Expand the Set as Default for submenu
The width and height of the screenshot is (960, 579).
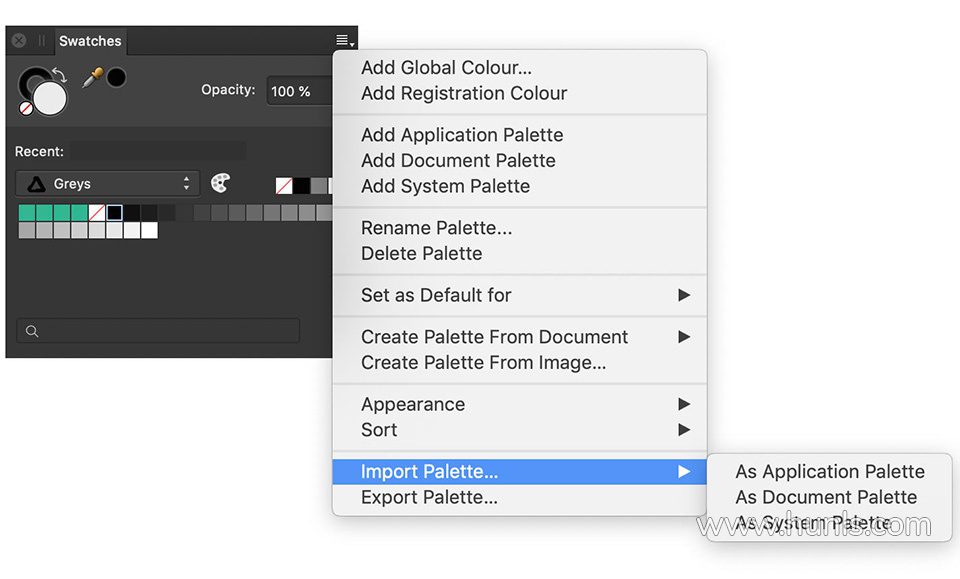click(520, 295)
